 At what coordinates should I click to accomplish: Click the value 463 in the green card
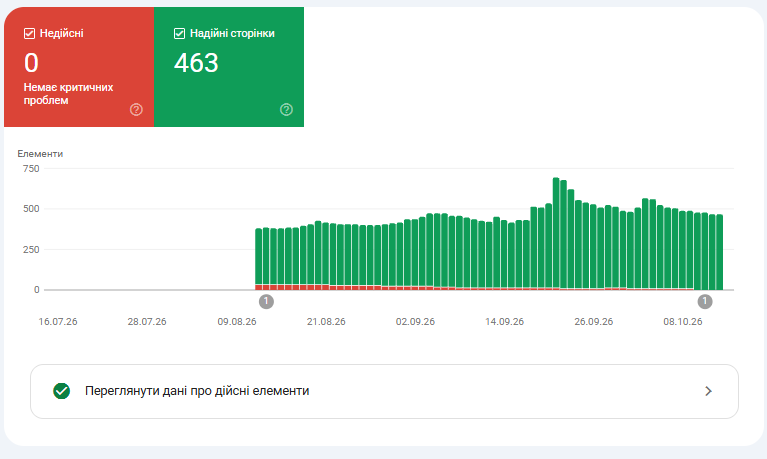tap(196, 63)
